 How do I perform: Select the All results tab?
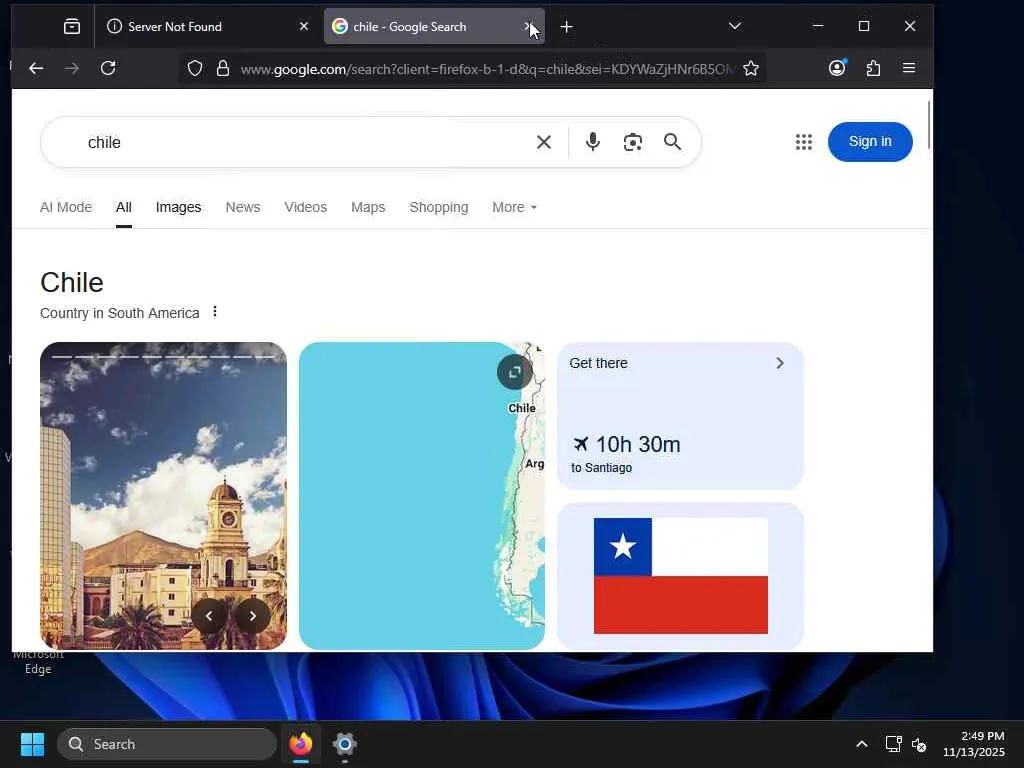[x=123, y=207]
